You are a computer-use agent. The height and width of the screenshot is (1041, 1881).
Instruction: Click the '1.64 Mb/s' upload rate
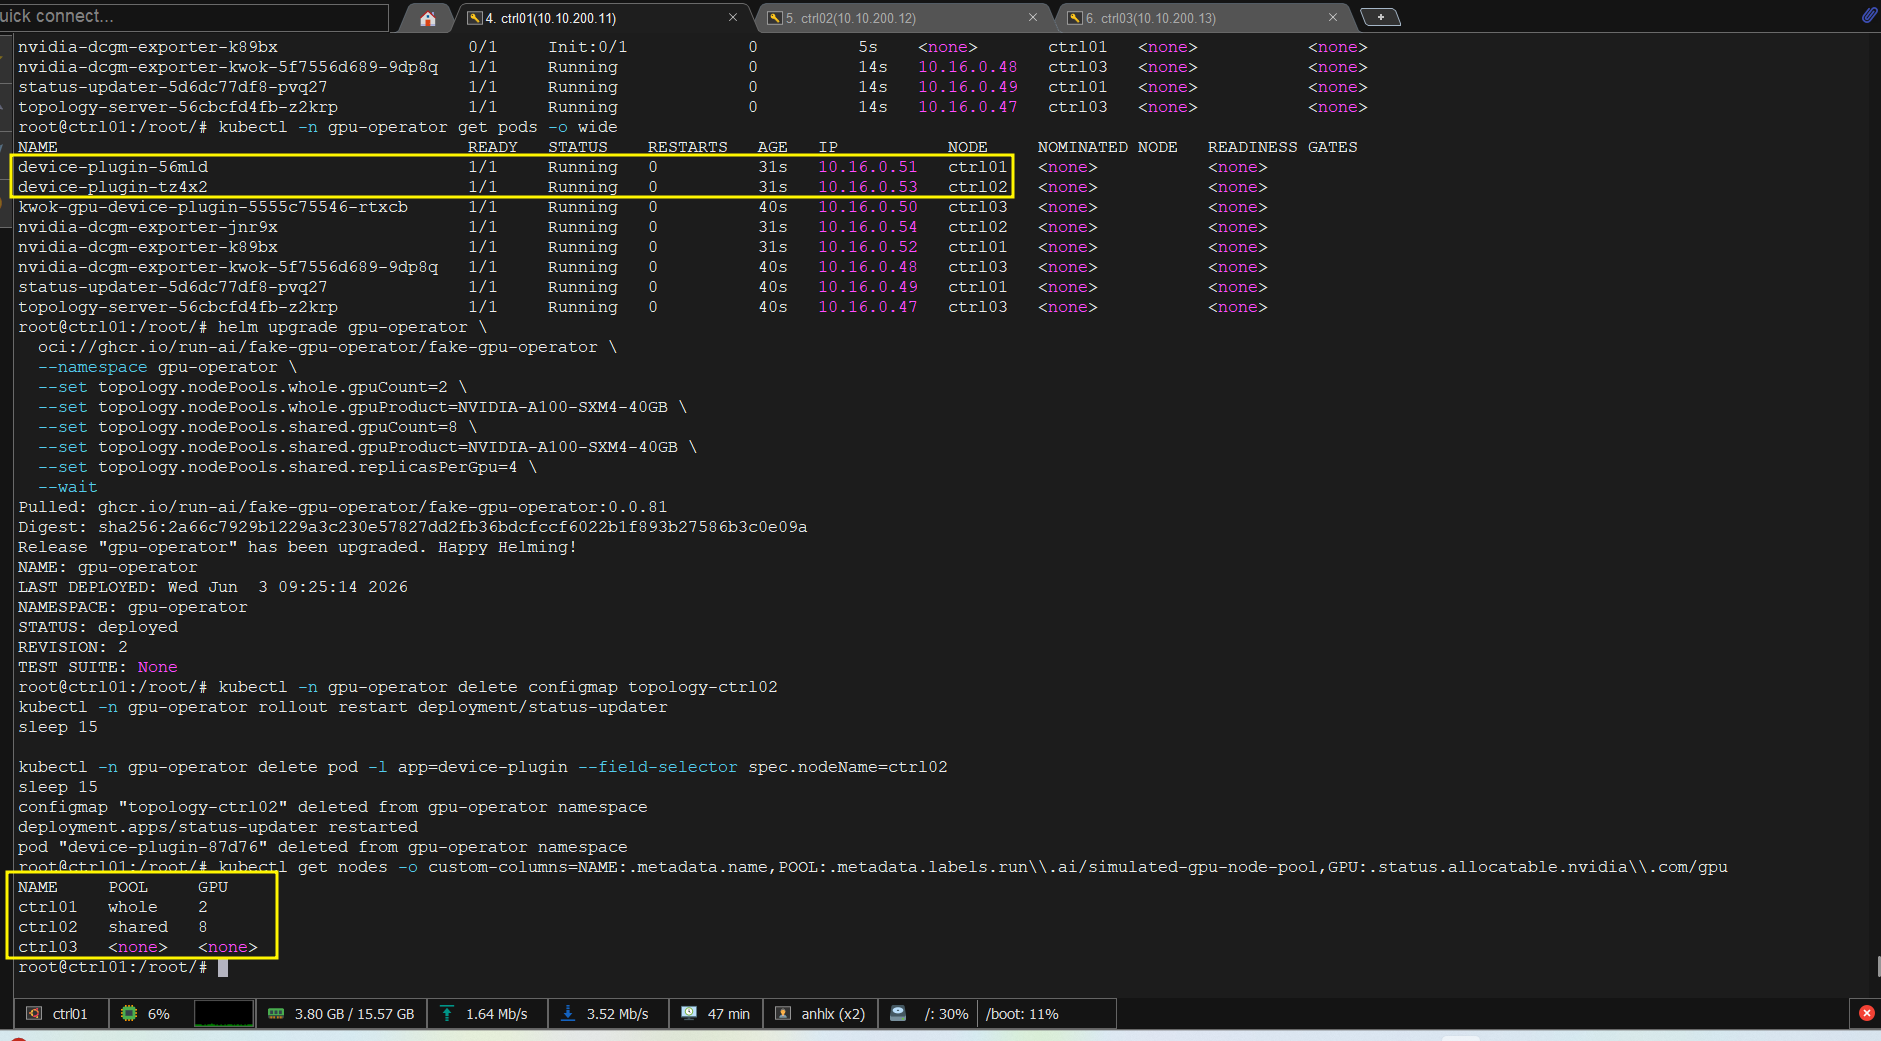497,1014
